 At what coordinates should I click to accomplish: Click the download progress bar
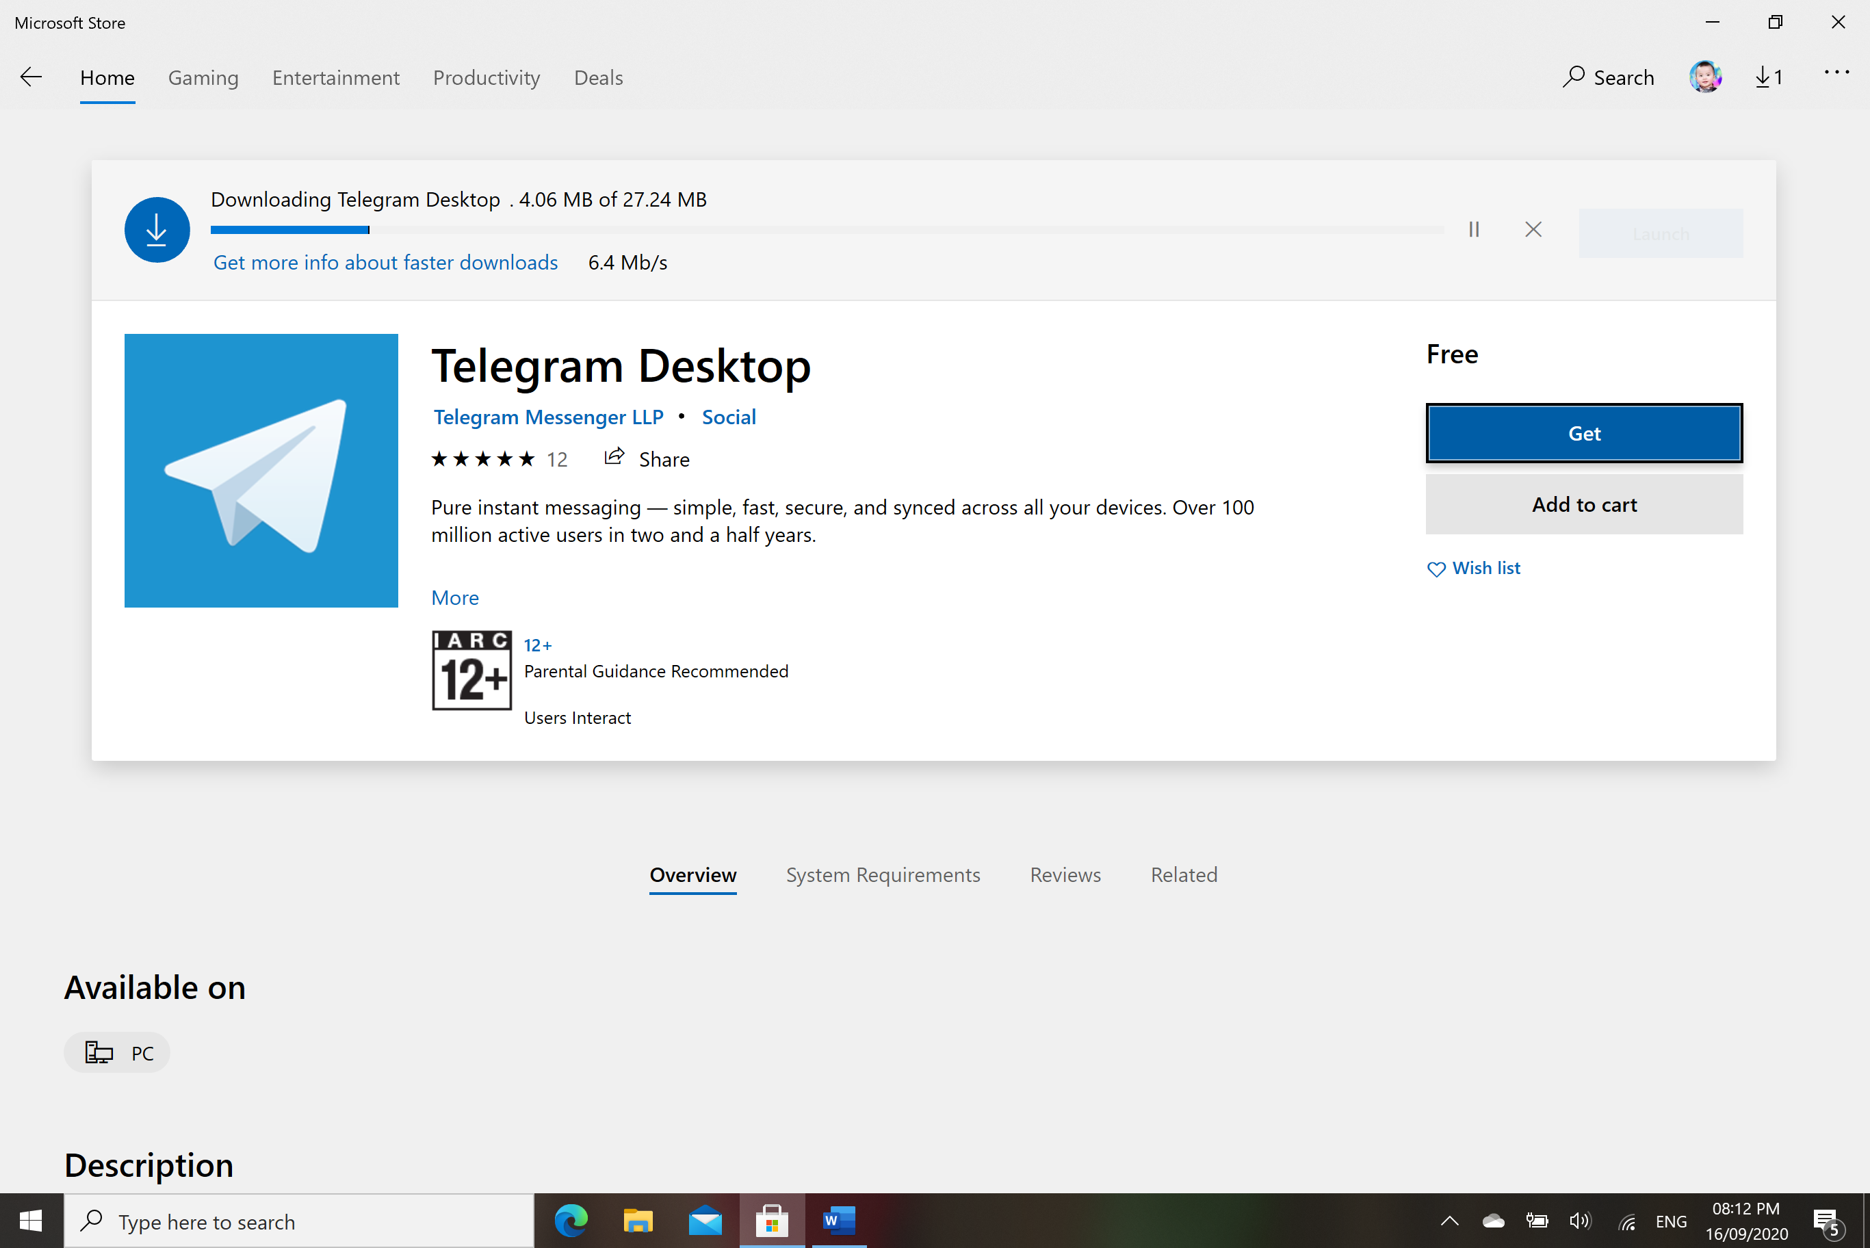pos(826,230)
